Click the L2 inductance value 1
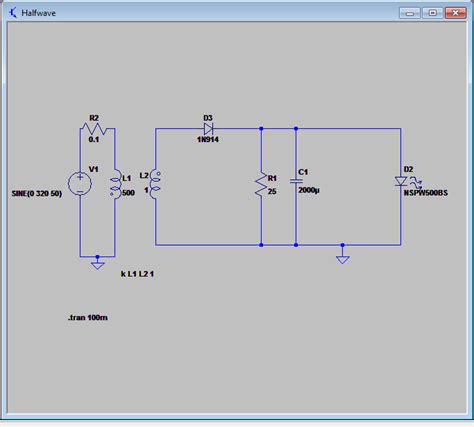The image size is (474, 427). (146, 190)
